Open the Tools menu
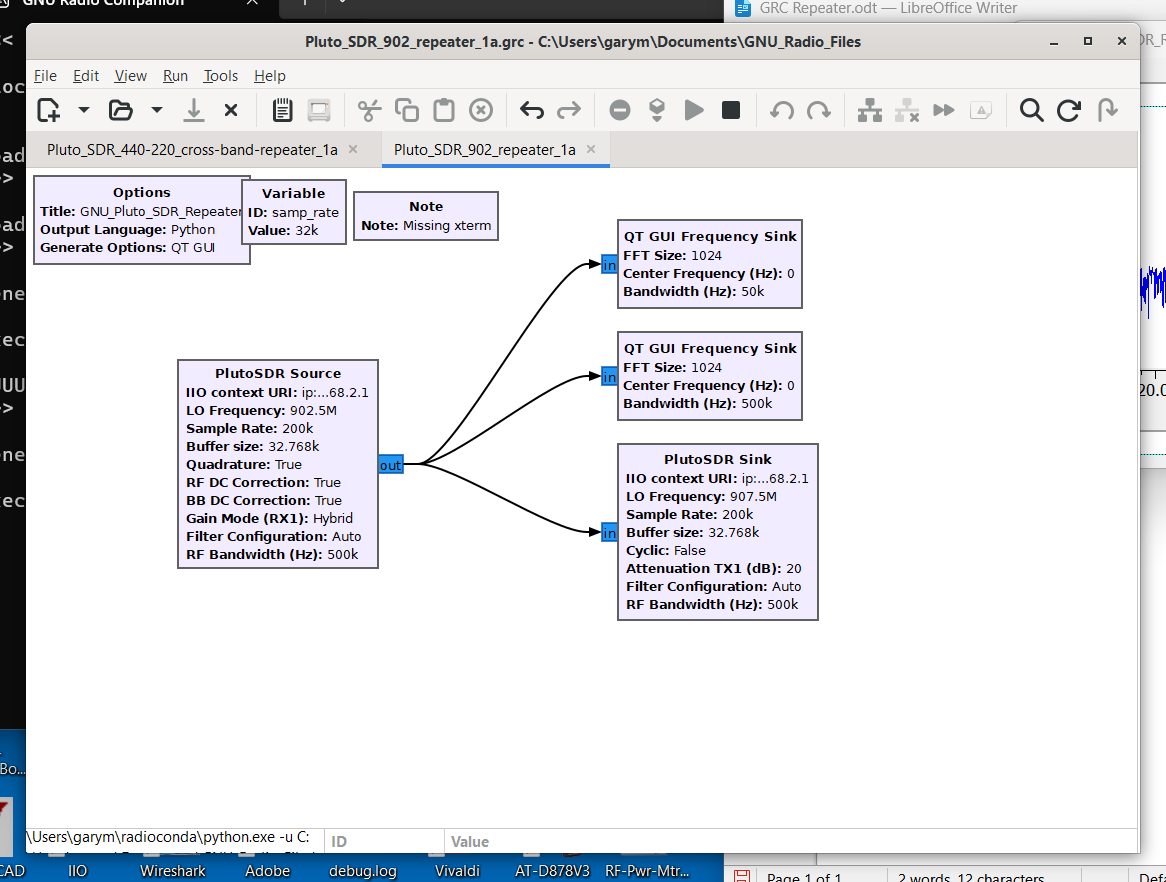1166x882 pixels. (220, 76)
